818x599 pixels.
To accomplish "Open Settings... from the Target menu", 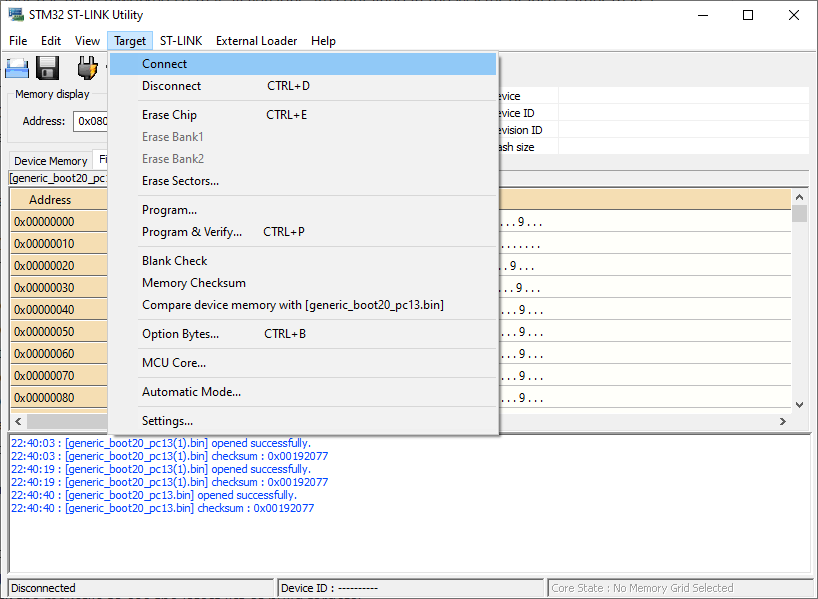I will 303,421.
